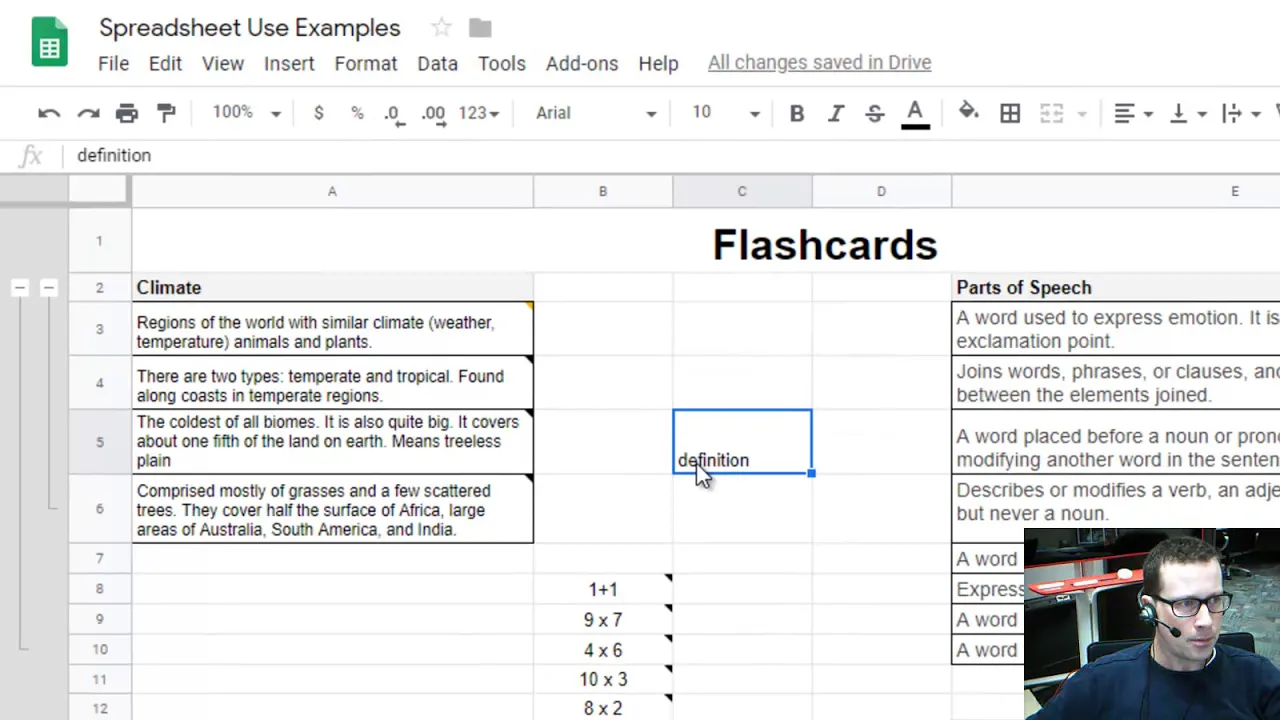Screen dimensions: 1280x720
Task: Click the Borders icon
Action: coord(1010,113)
